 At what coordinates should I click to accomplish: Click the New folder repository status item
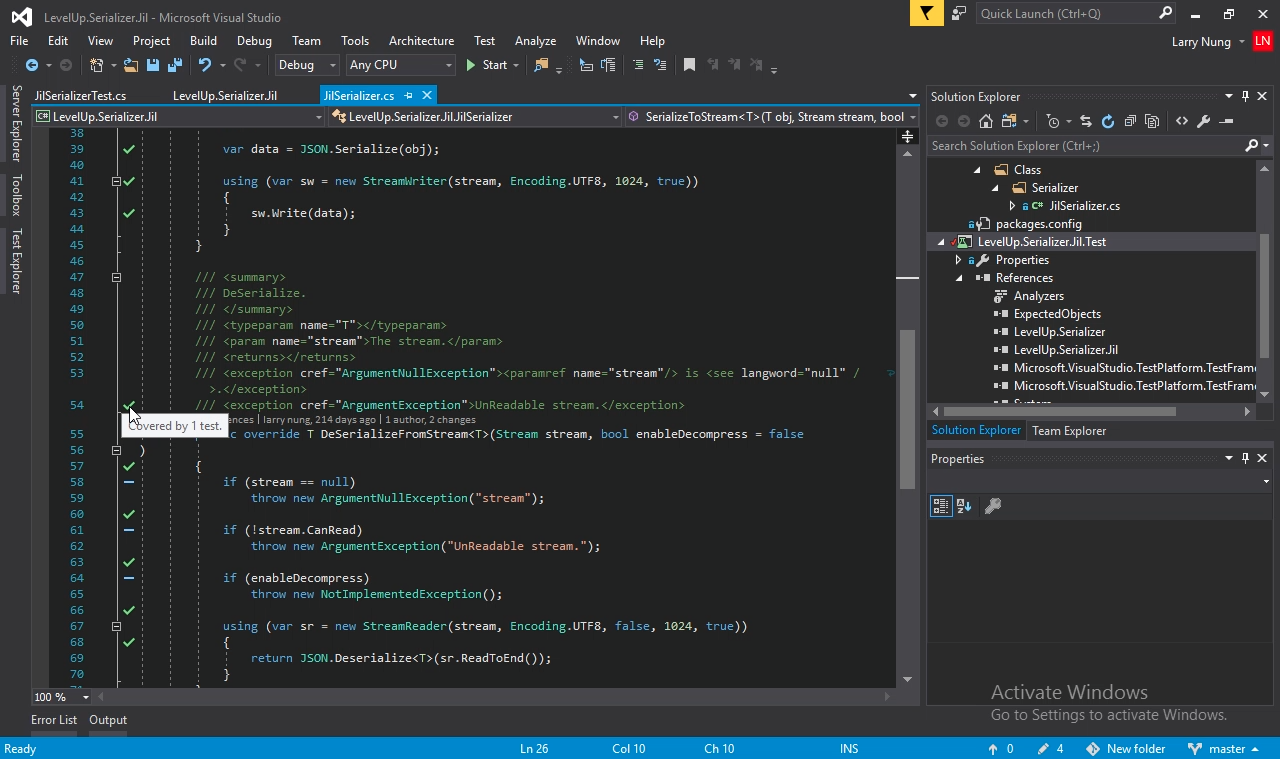1127,749
